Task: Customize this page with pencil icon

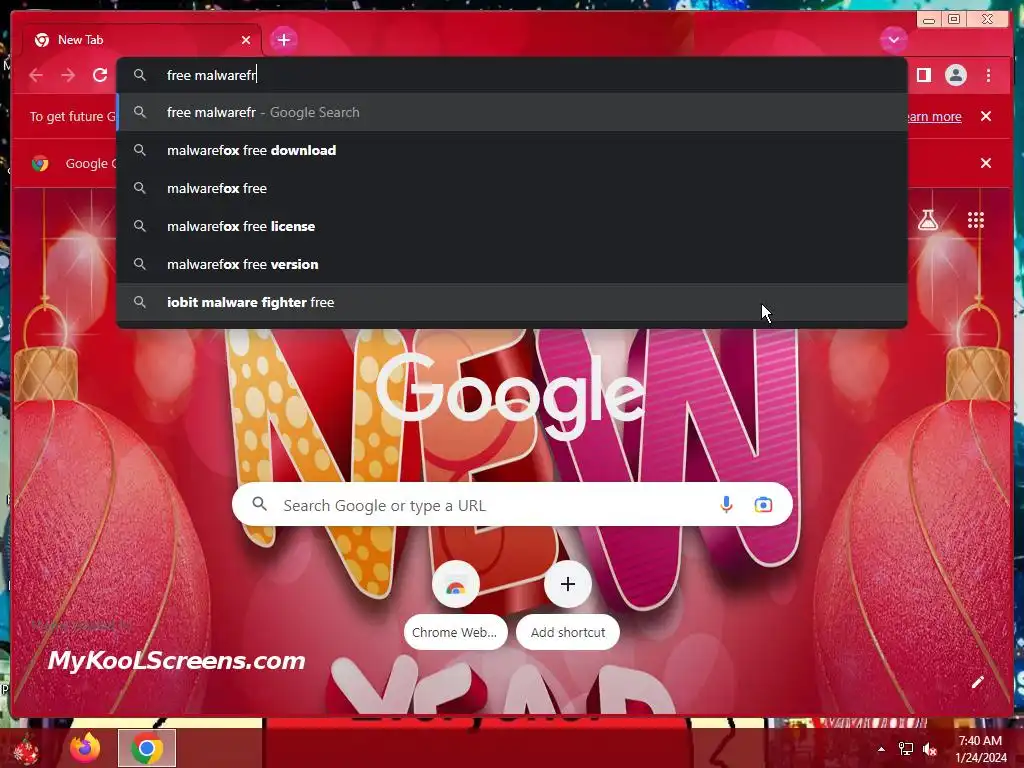Action: tap(977, 682)
